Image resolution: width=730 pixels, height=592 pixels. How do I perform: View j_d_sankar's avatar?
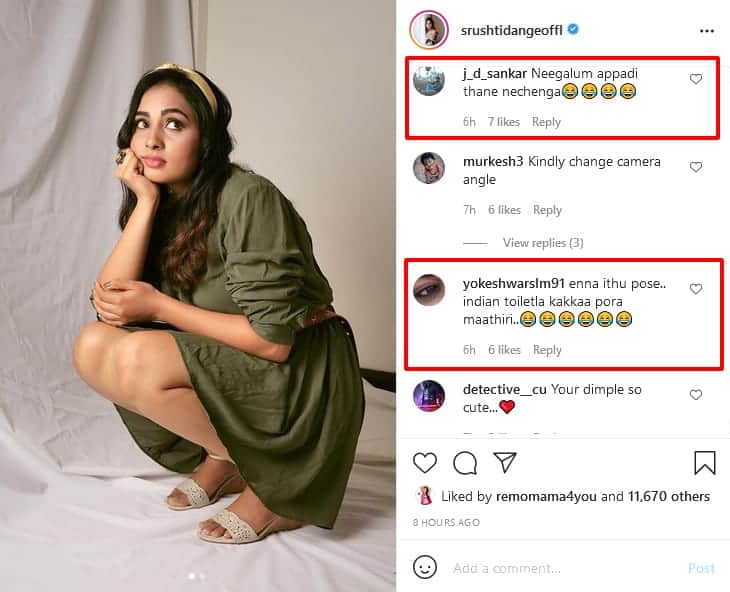(429, 80)
